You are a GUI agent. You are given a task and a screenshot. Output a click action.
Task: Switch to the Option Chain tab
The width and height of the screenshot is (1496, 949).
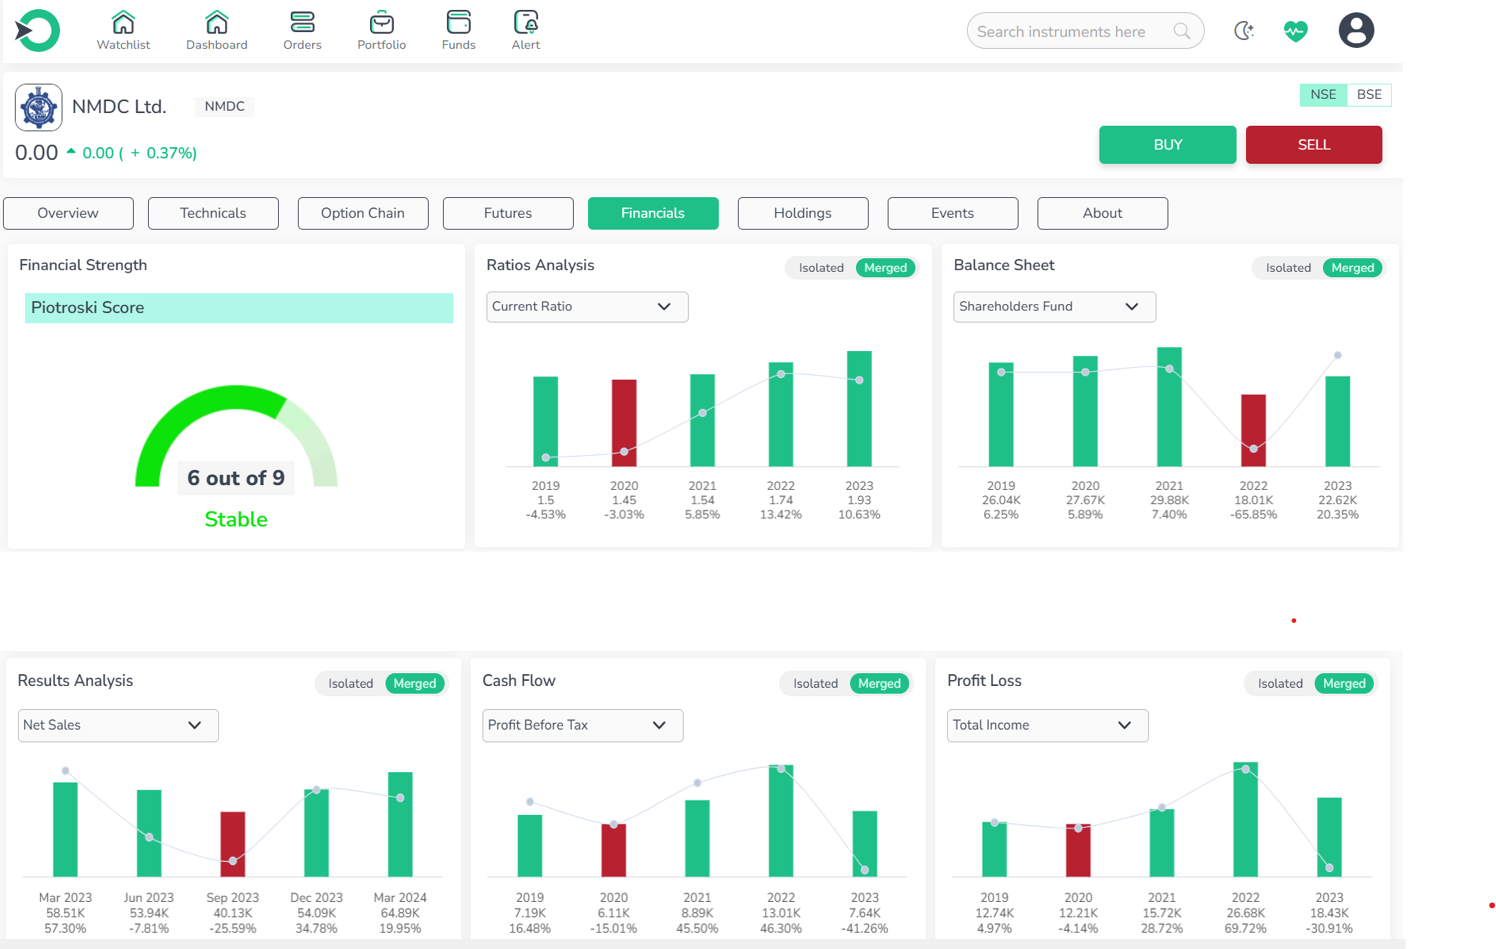point(363,213)
